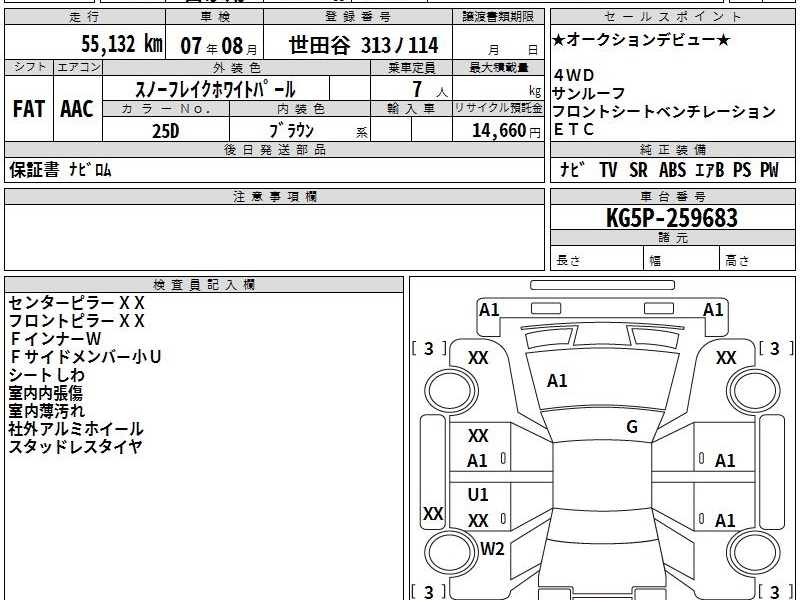Select the 内装色 header

pyautogui.click(x=301, y=109)
